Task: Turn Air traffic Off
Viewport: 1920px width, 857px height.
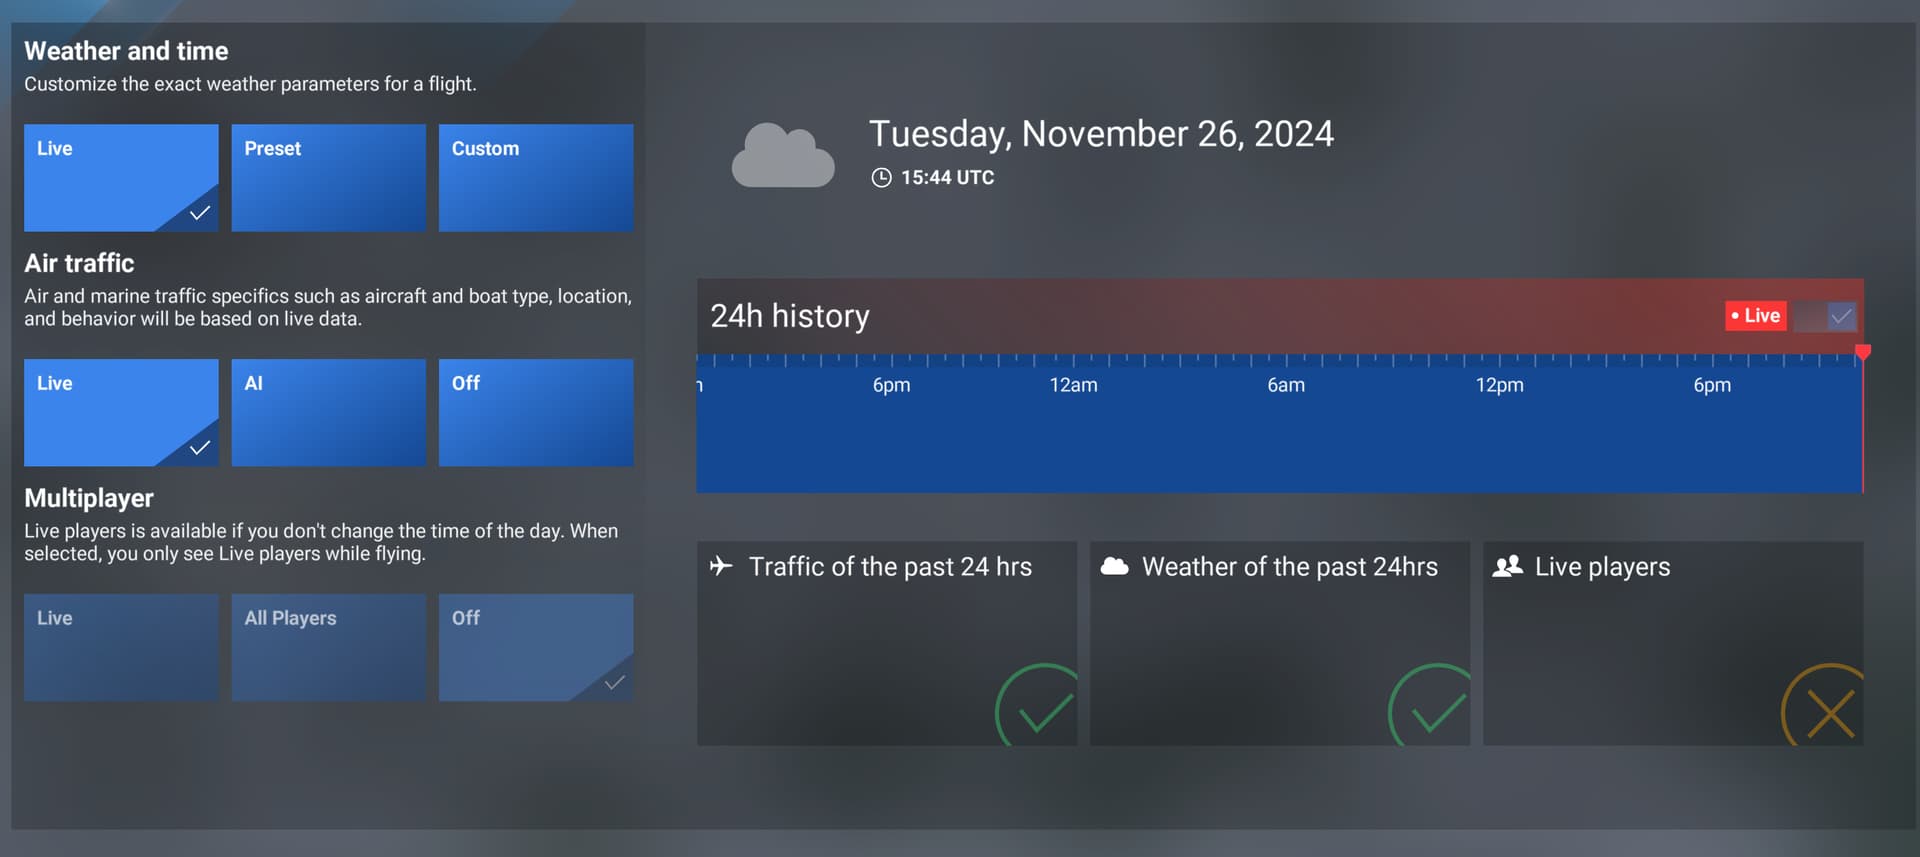Action: (x=536, y=413)
